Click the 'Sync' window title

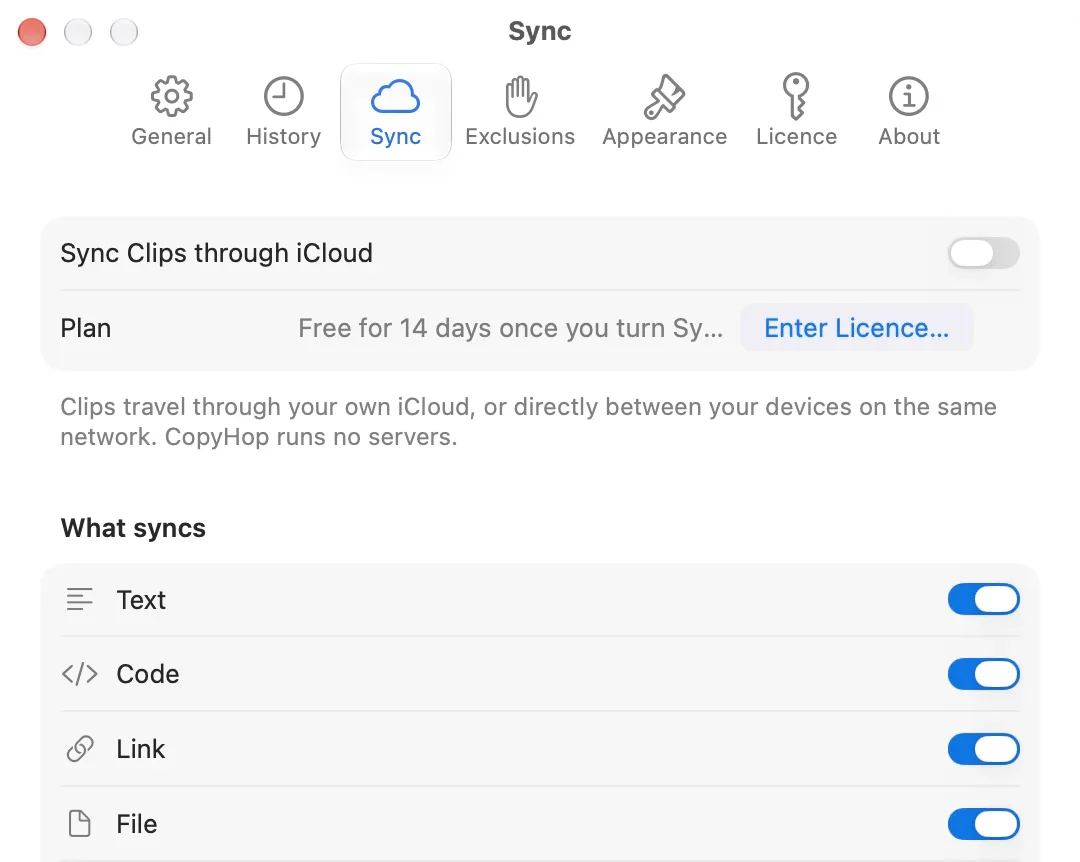(x=540, y=32)
